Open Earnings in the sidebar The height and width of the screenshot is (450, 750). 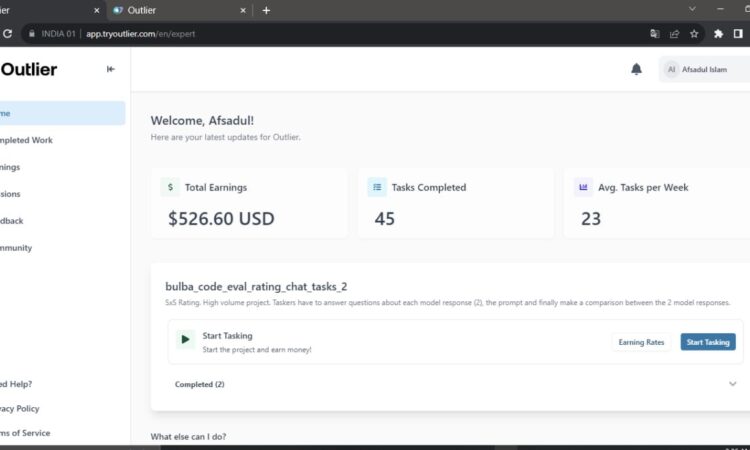click(x=10, y=167)
